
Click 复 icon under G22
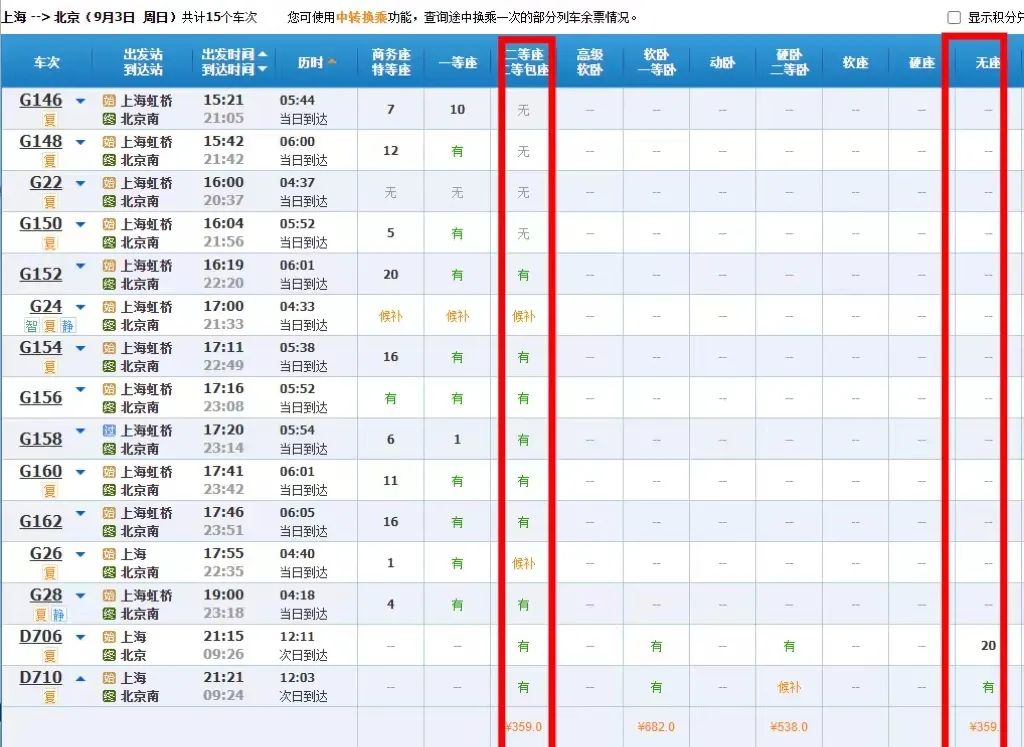point(50,202)
